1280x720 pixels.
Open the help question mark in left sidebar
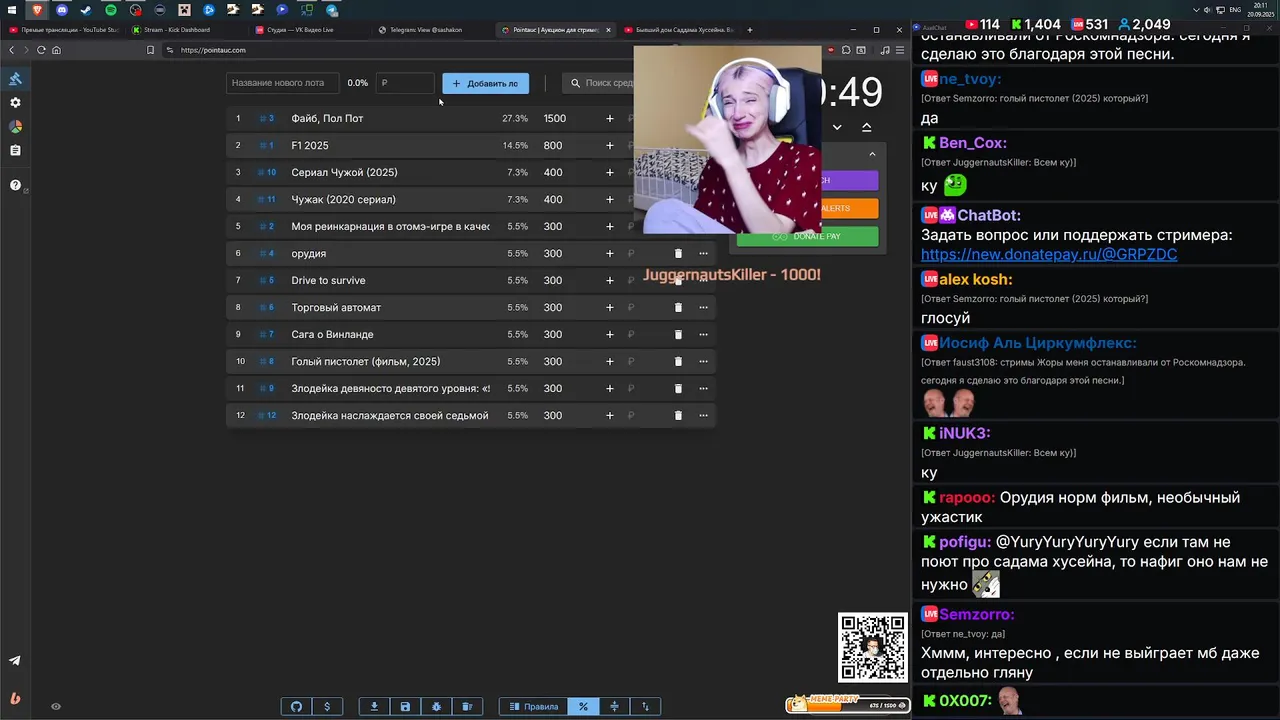(15, 185)
